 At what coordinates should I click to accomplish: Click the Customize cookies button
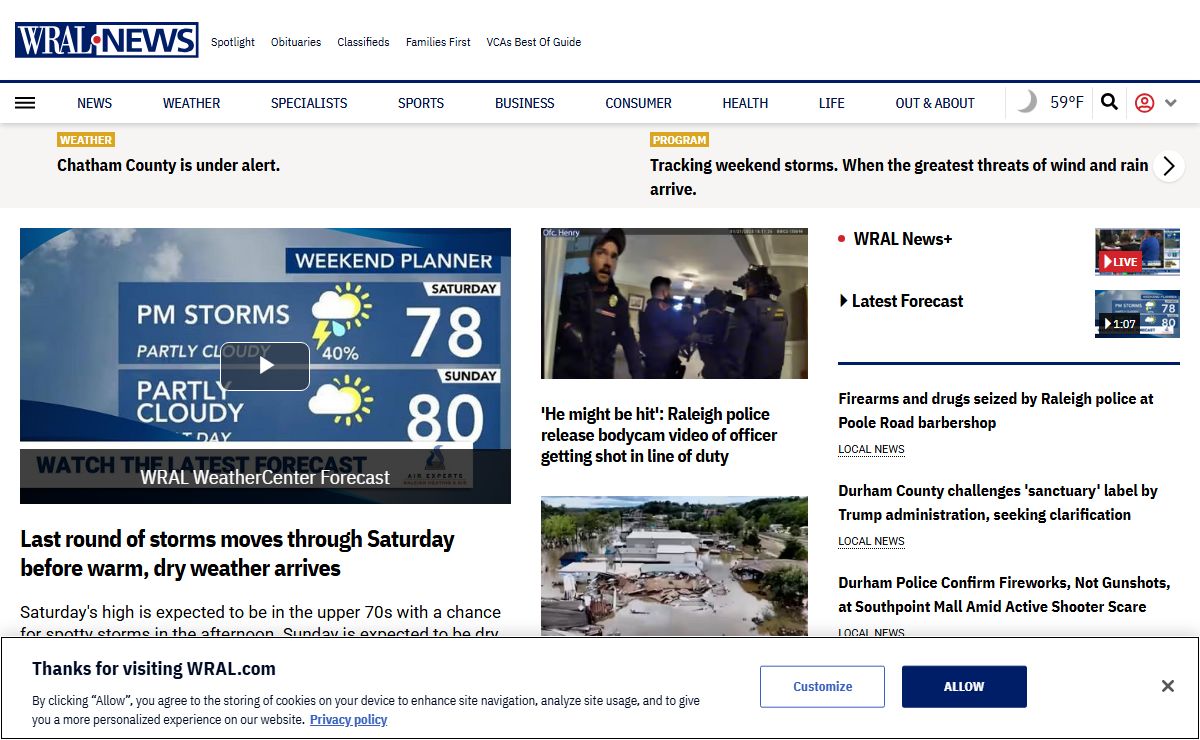[823, 687]
